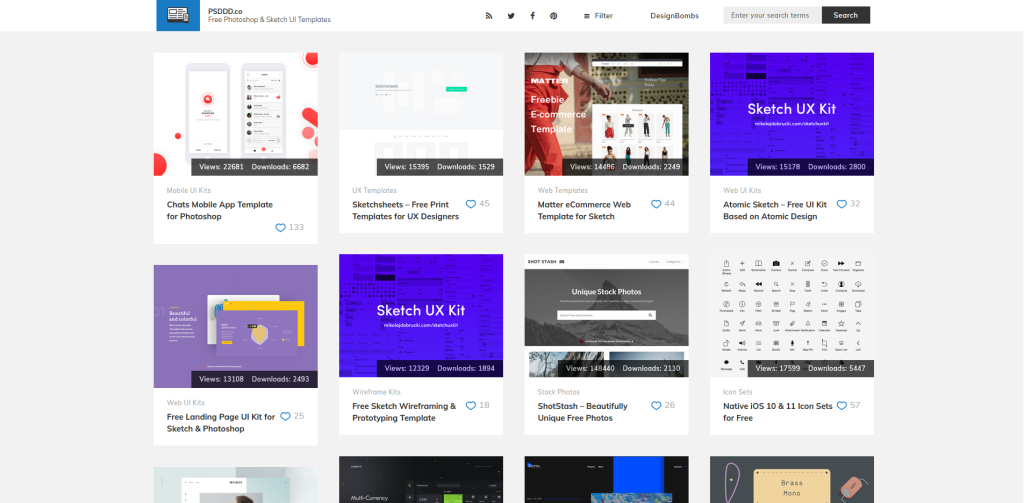The image size is (1024, 503).
Task: Like the Chats Mobile App Template
Action: (x=281, y=227)
